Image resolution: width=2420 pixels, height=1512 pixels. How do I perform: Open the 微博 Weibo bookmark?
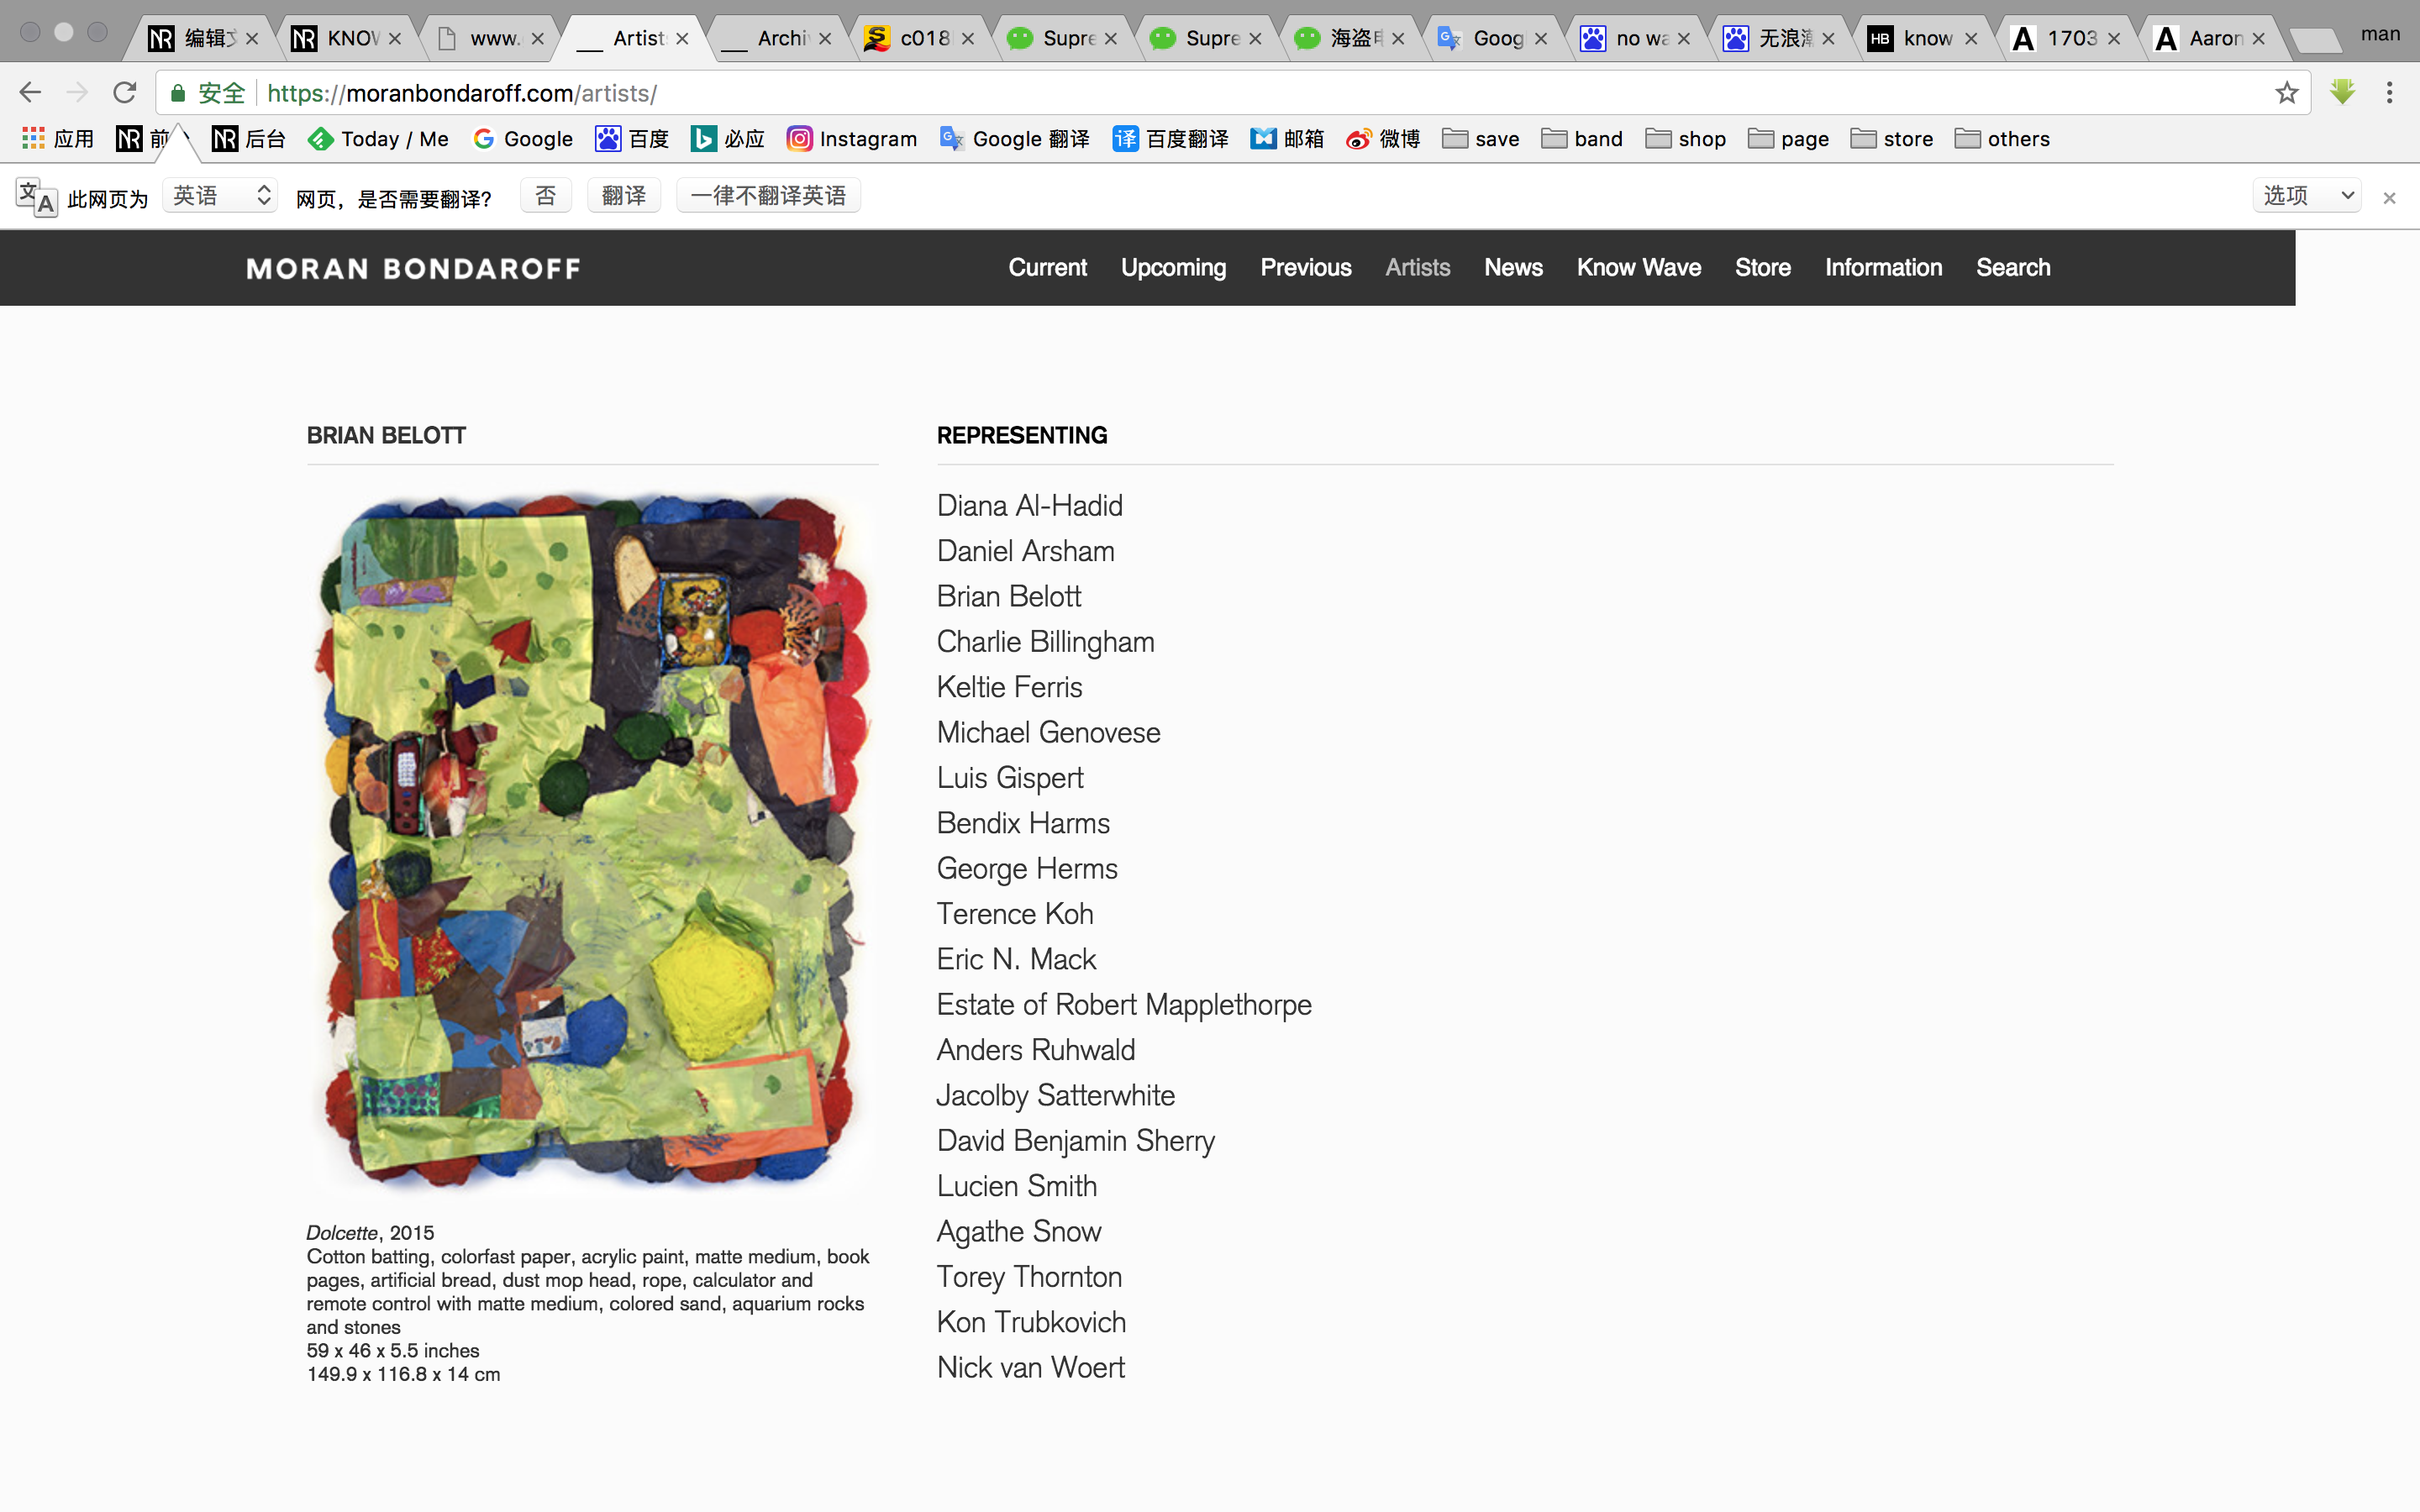(1383, 139)
